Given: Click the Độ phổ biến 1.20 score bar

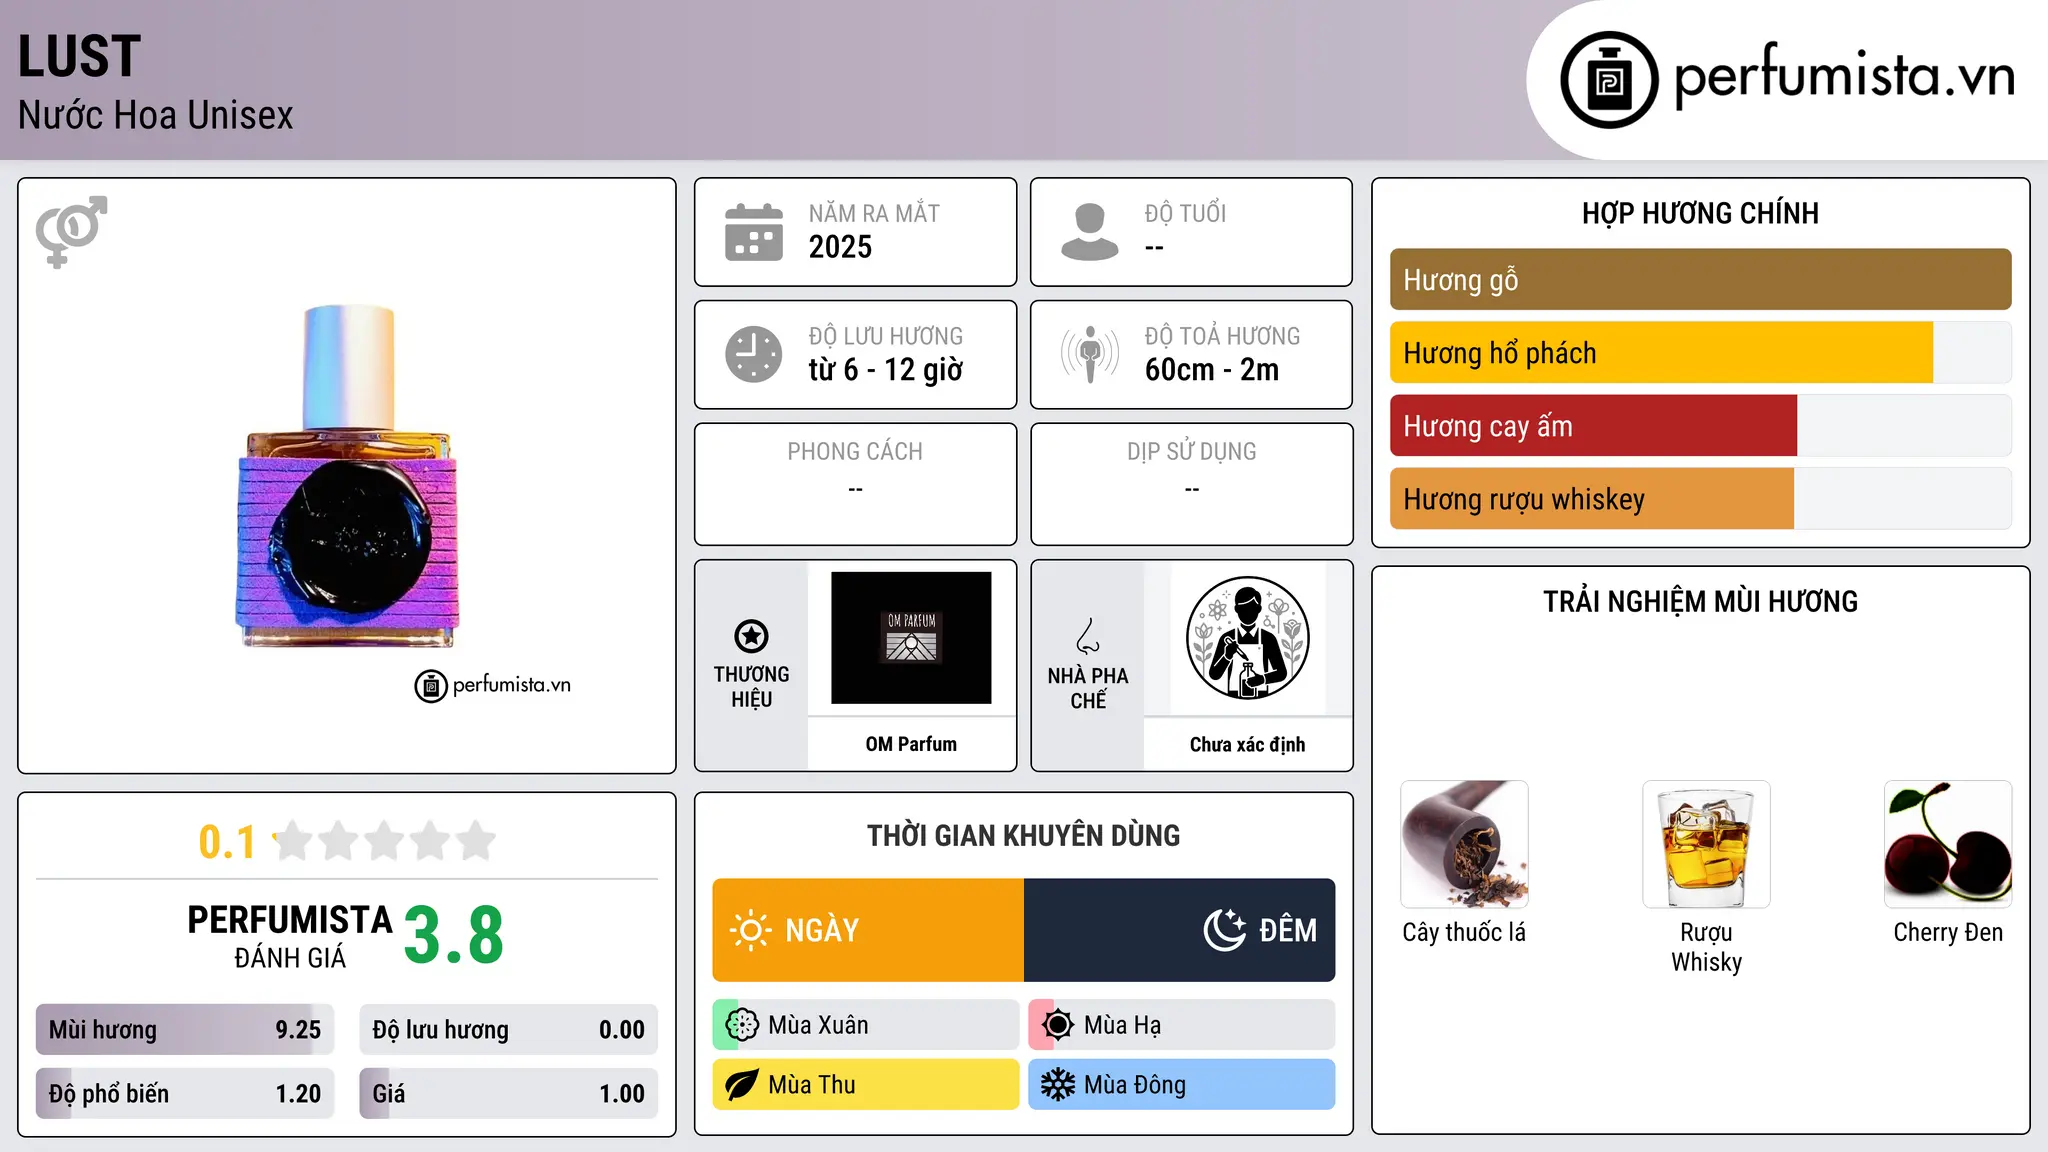Looking at the screenshot, I should [x=185, y=1094].
